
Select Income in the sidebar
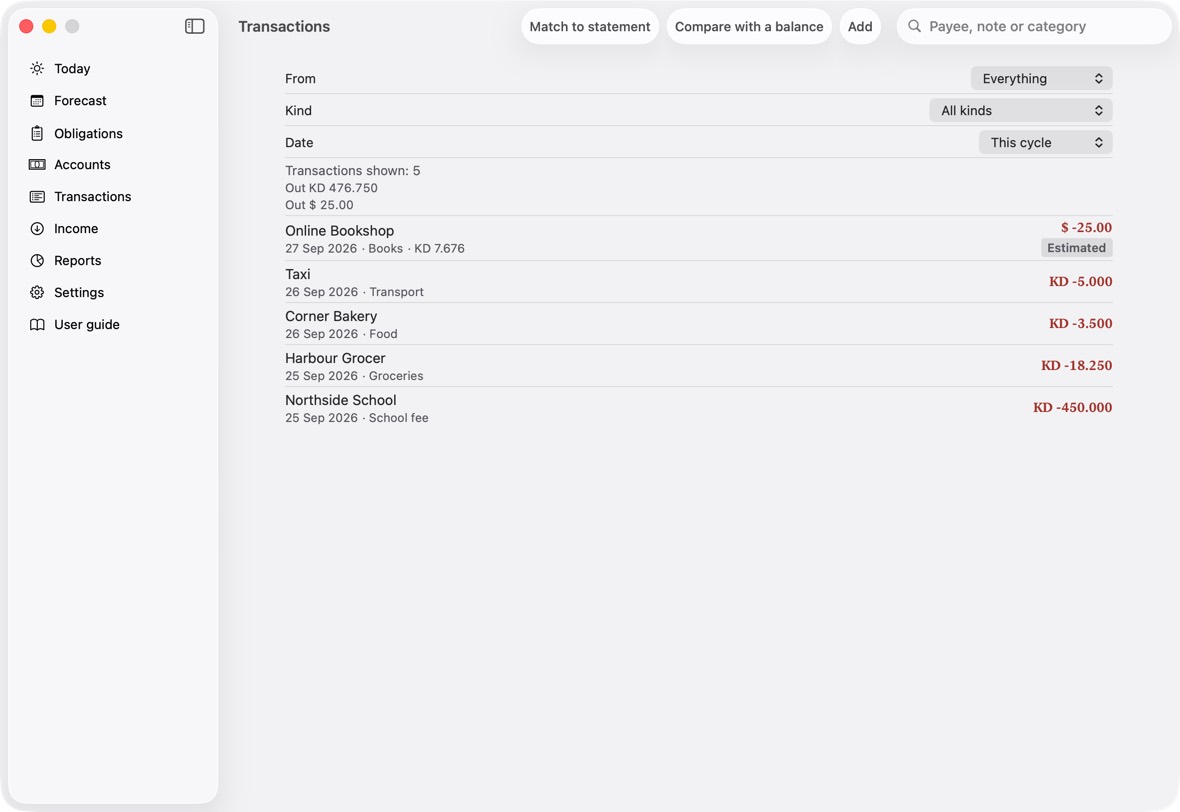tap(76, 229)
